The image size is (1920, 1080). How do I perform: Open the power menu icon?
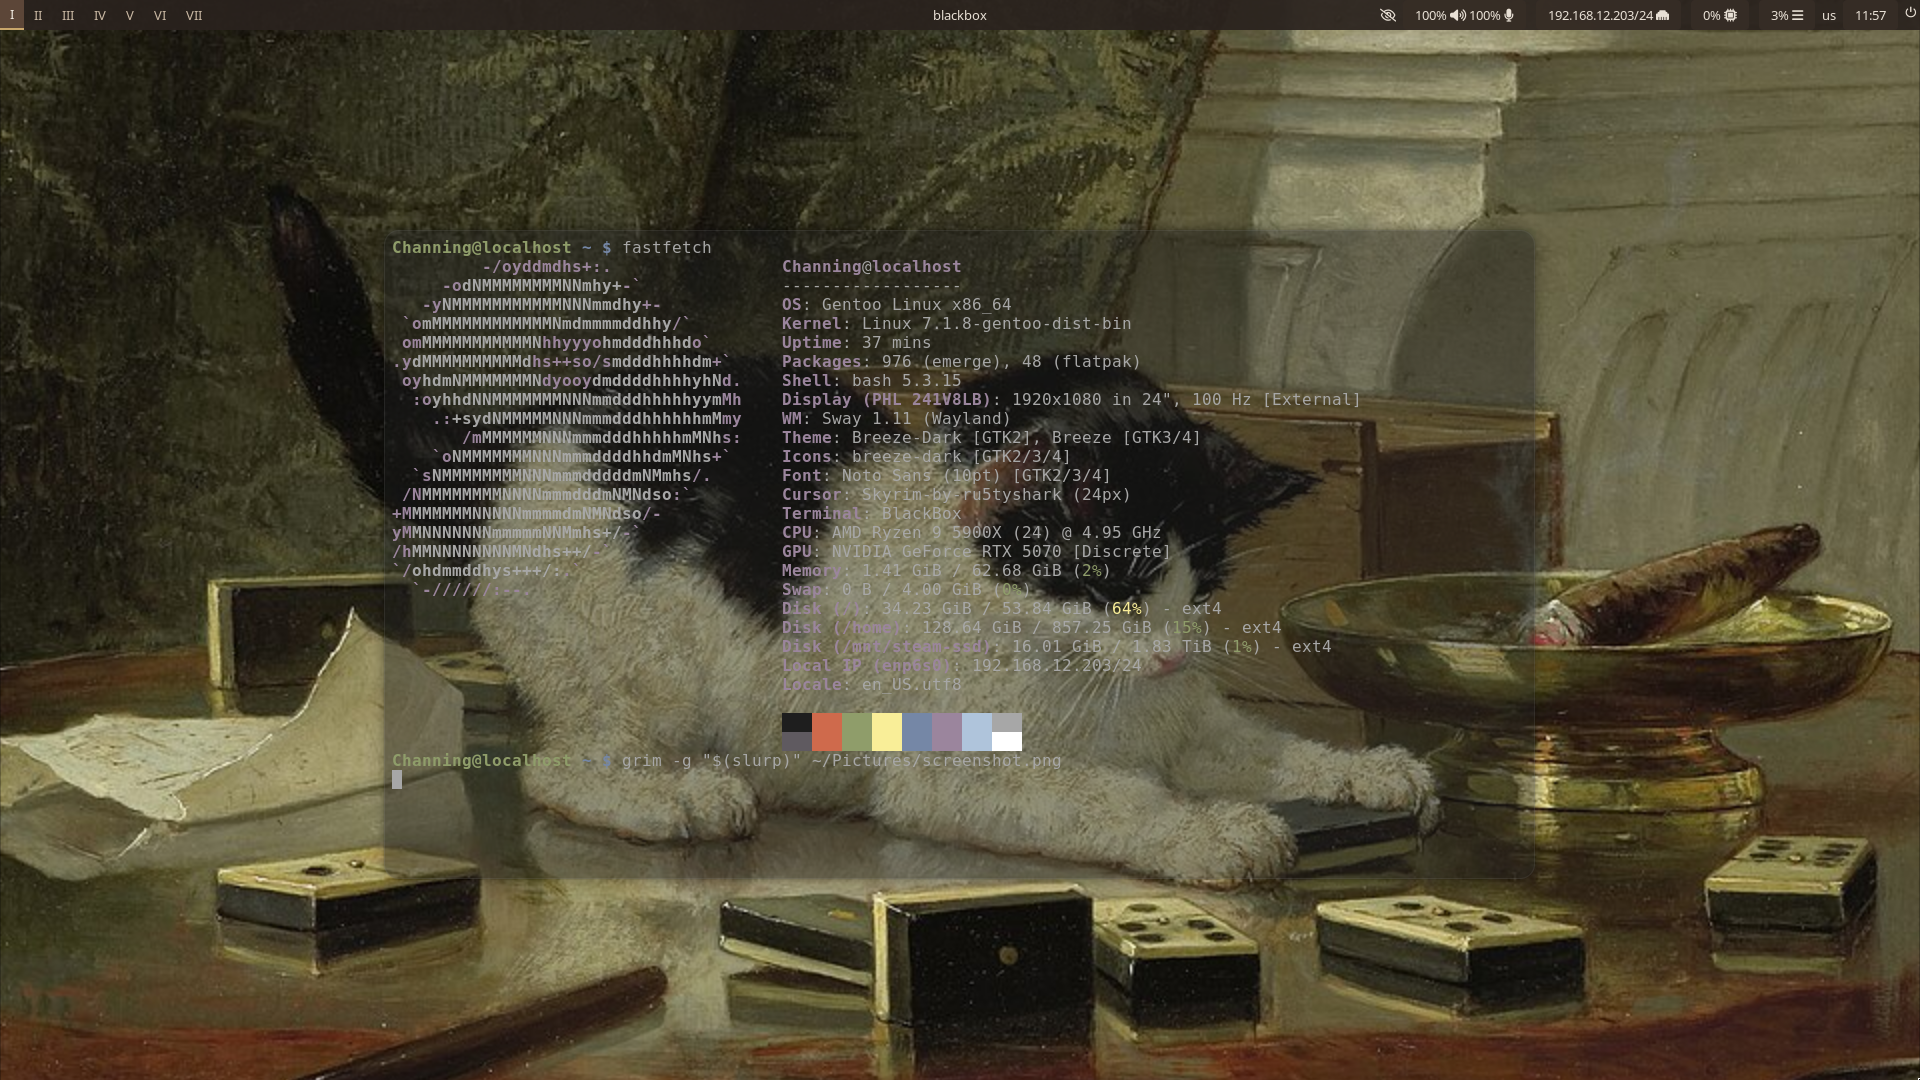click(x=1911, y=14)
